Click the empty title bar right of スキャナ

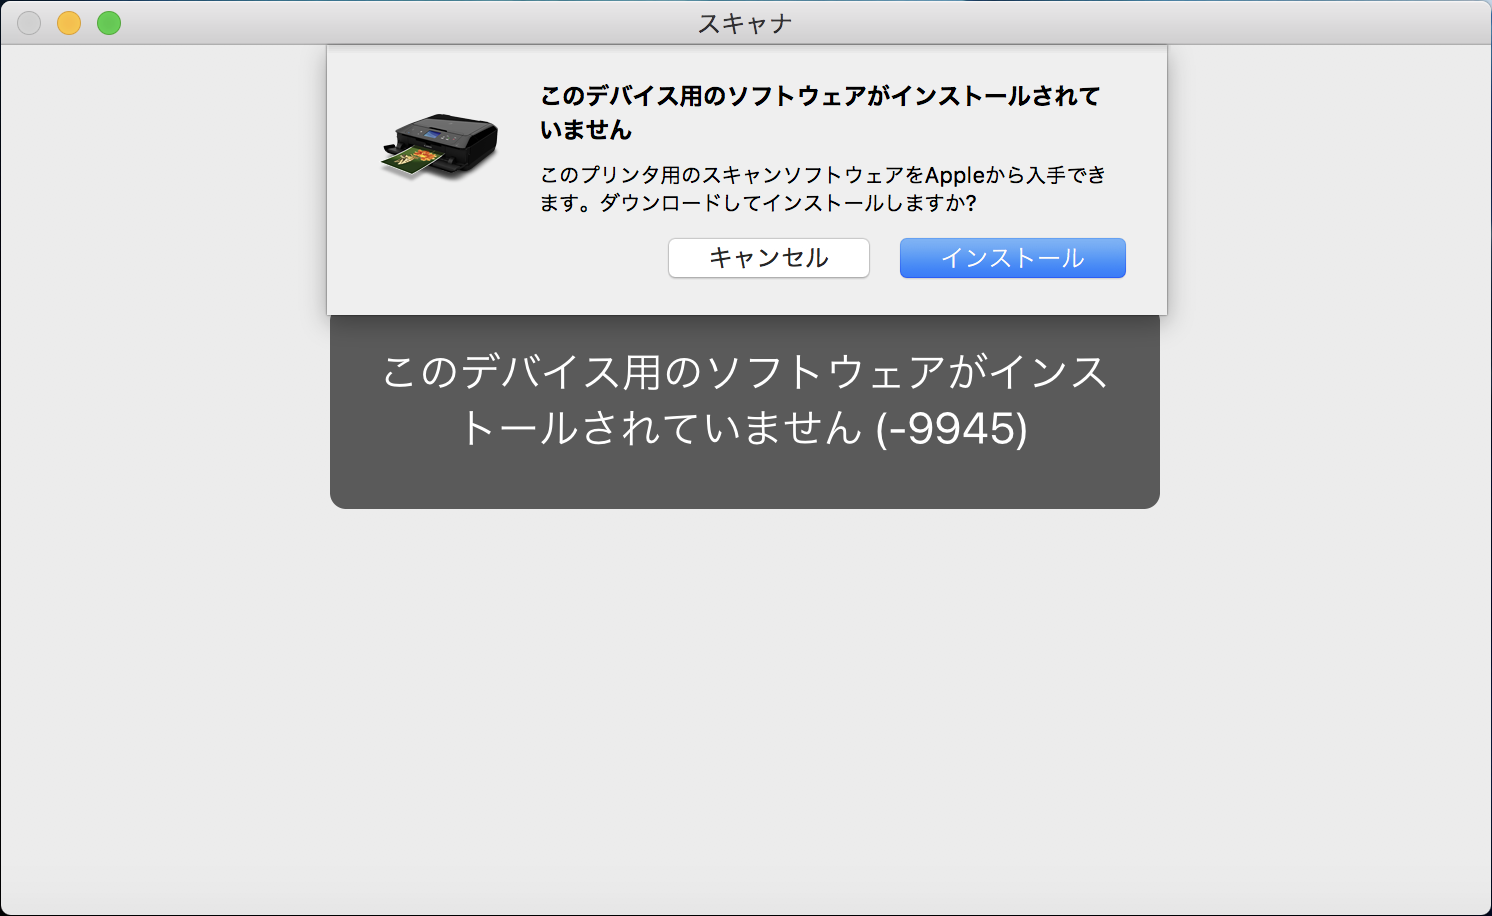point(1140,23)
